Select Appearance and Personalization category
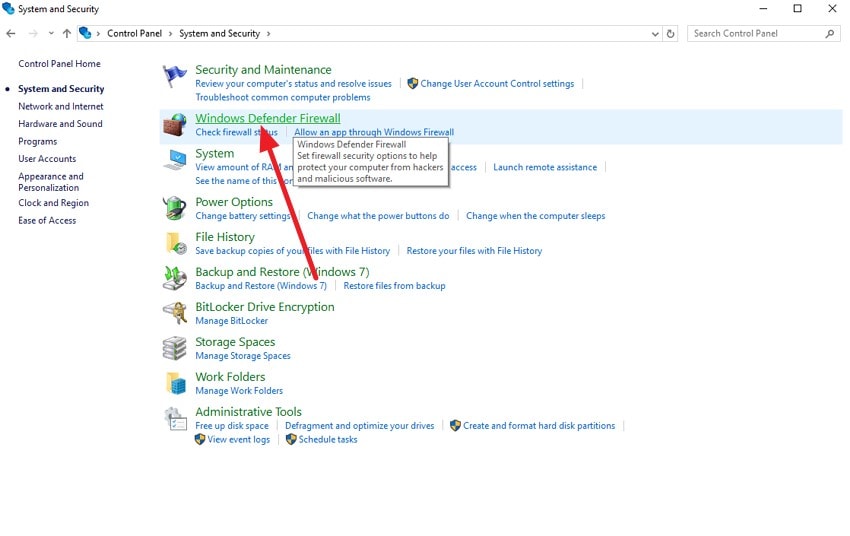Image resolution: width=850 pixels, height=536 pixels. (50, 182)
